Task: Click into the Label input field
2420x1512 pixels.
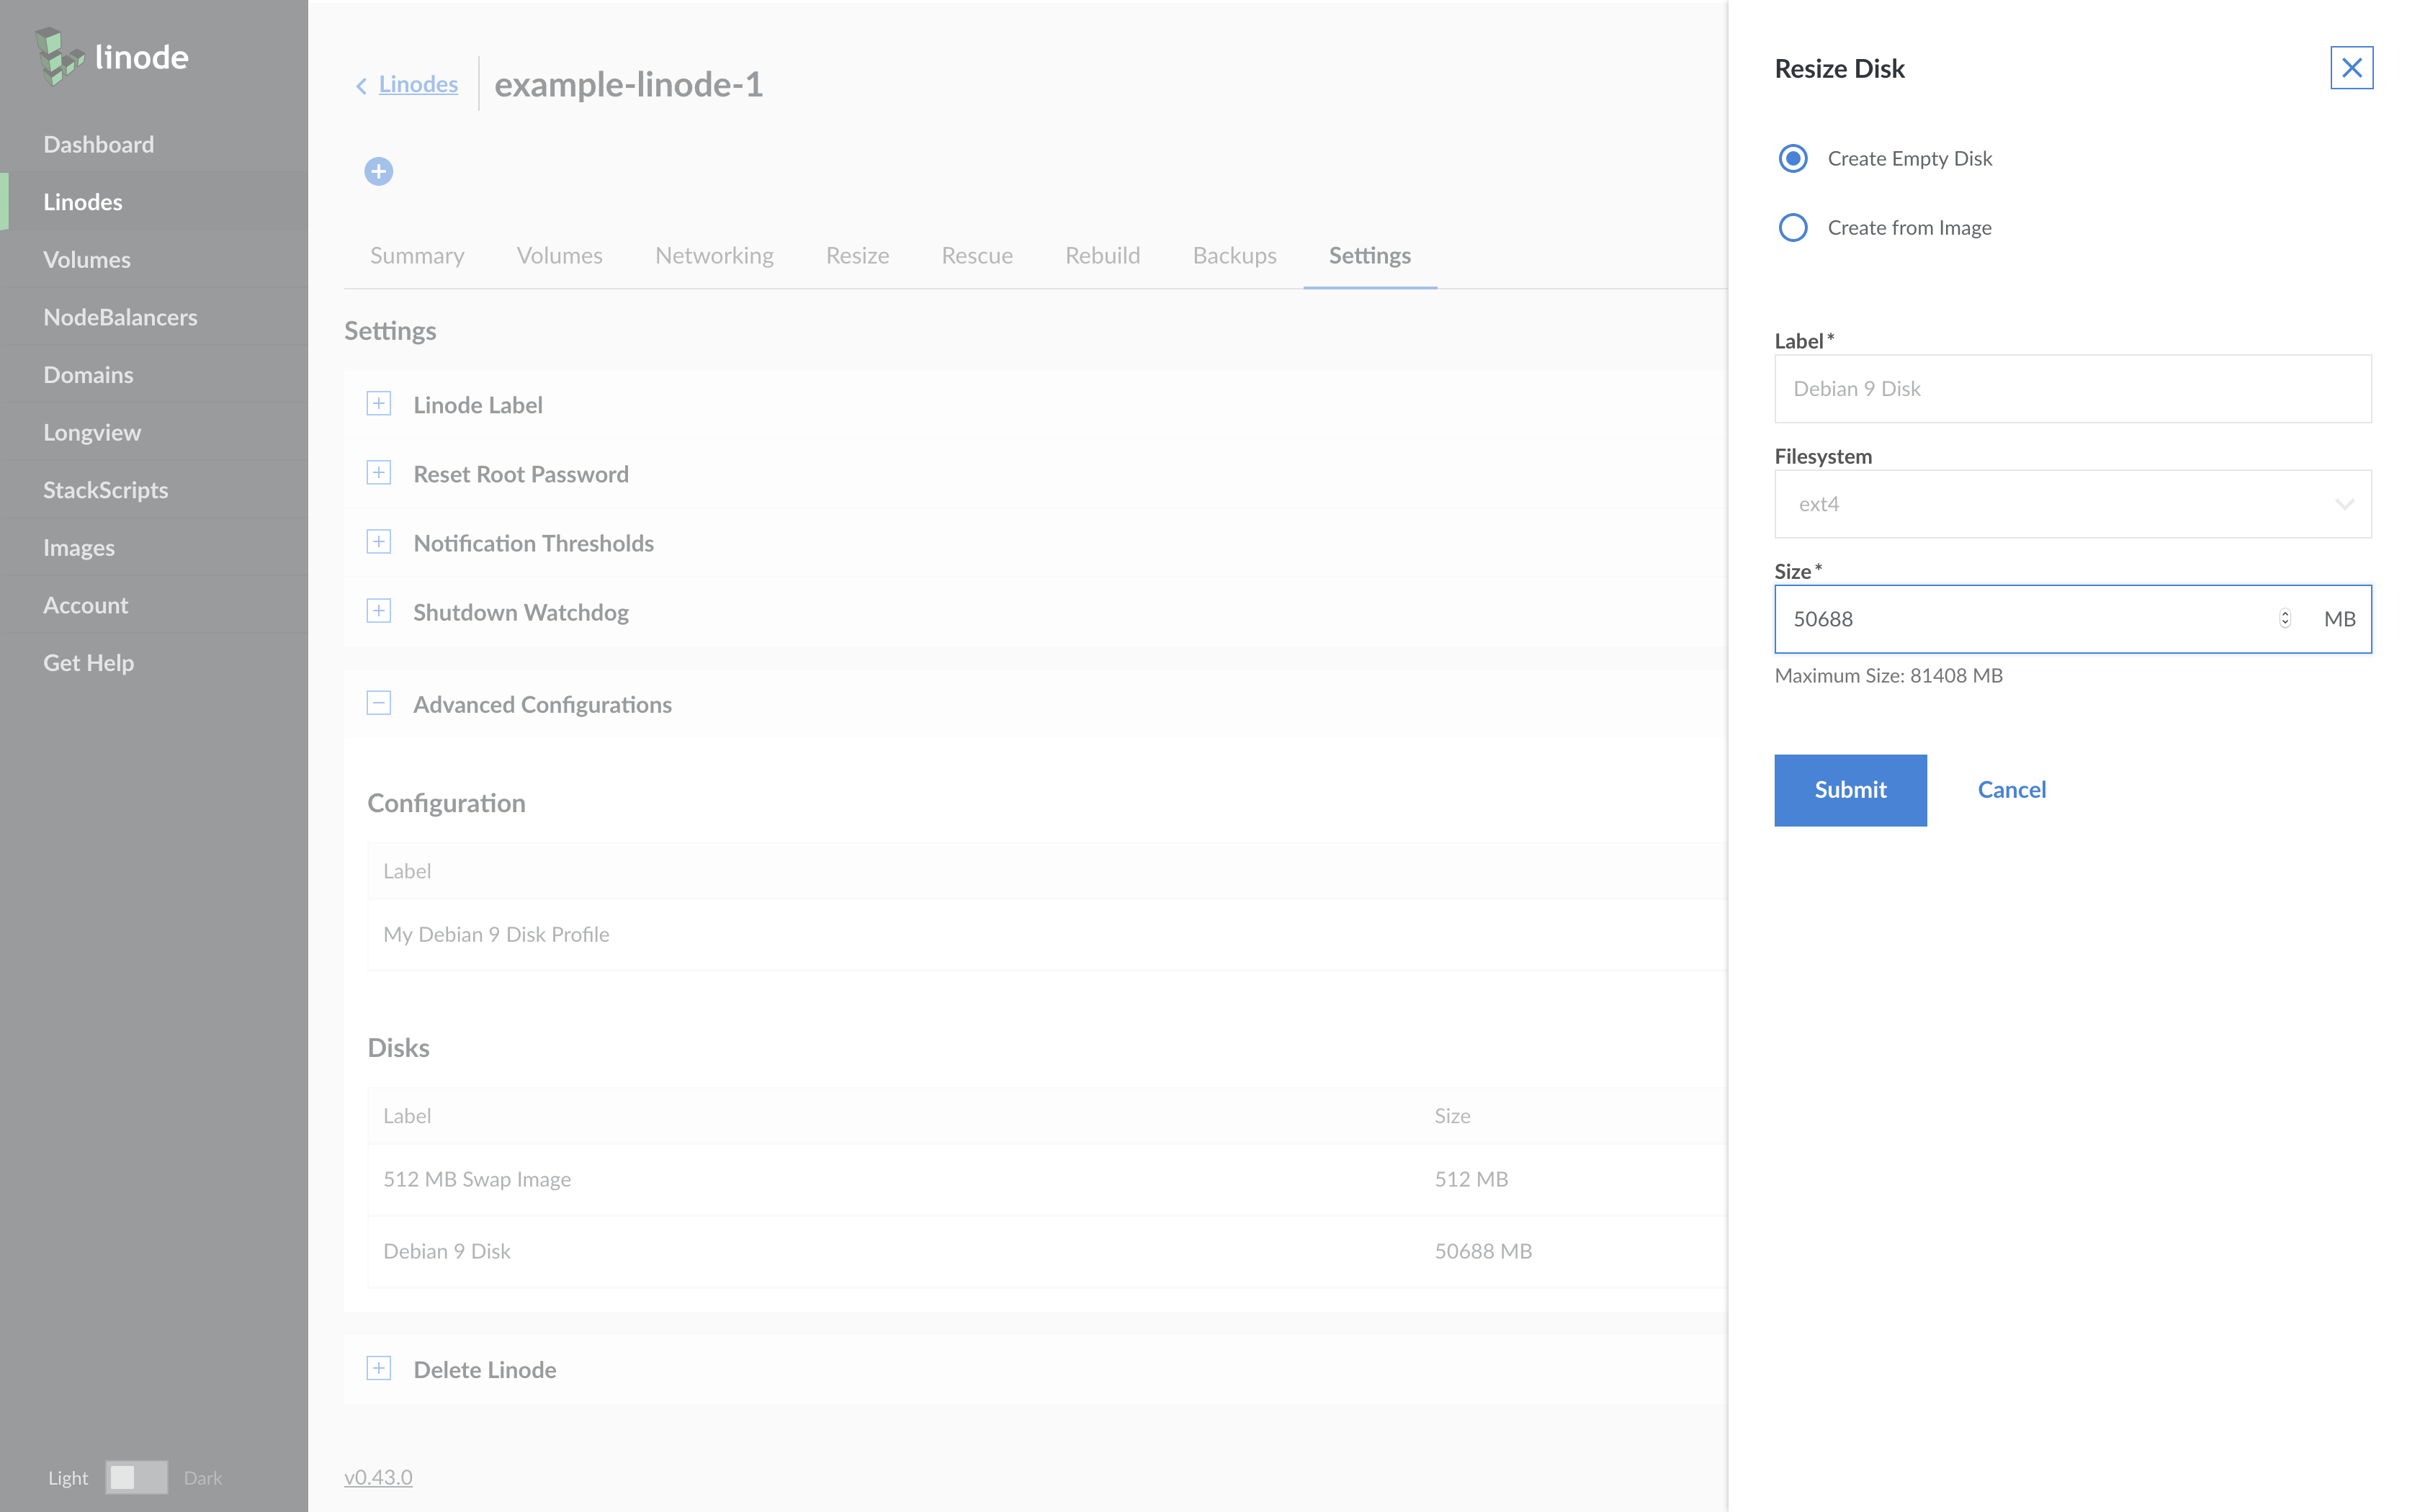Action: (2072, 389)
